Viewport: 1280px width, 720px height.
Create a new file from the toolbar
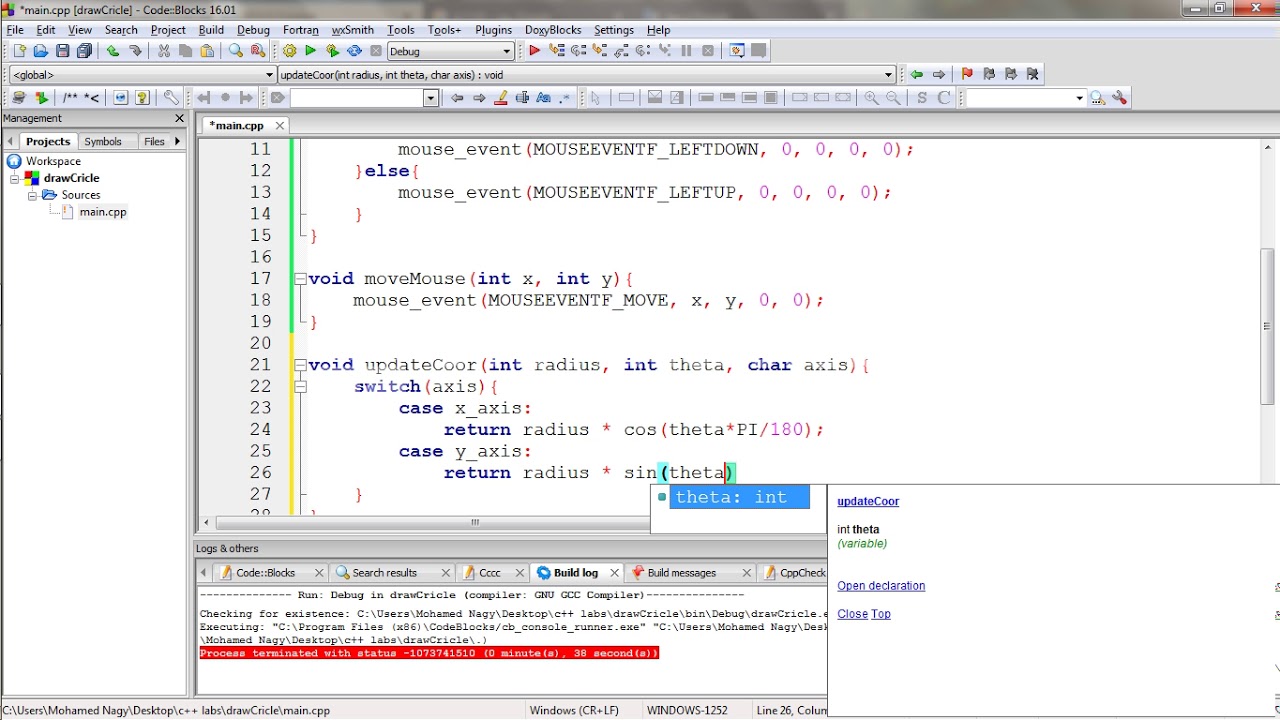point(19,51)
